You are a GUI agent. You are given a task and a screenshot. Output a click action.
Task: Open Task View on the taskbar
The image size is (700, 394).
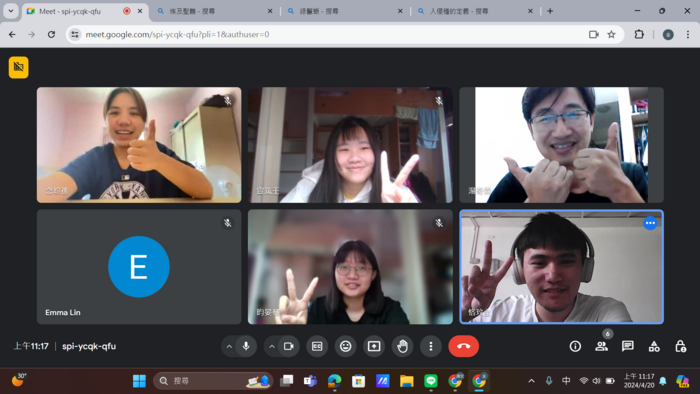point(287,381)
